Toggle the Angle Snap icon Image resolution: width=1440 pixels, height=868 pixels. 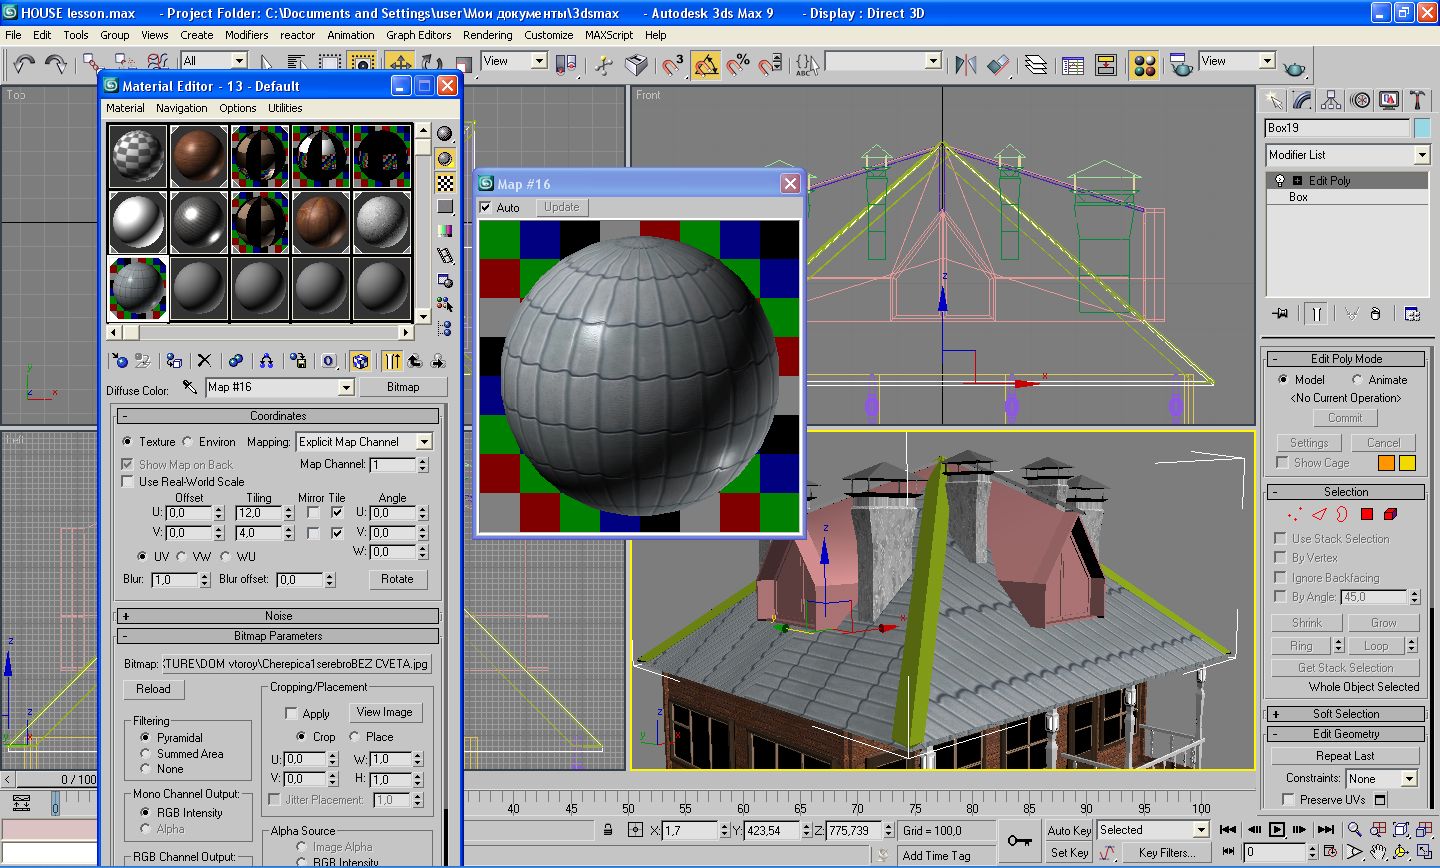[706, 65]
